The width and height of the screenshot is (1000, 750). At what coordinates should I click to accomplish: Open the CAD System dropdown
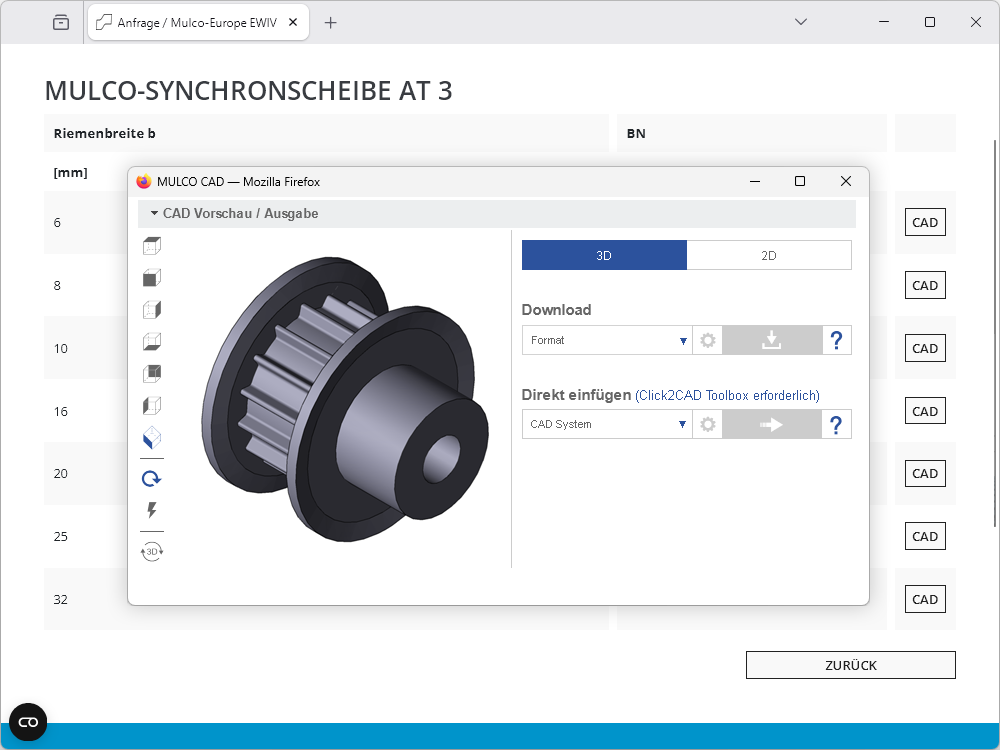(607, 425)
